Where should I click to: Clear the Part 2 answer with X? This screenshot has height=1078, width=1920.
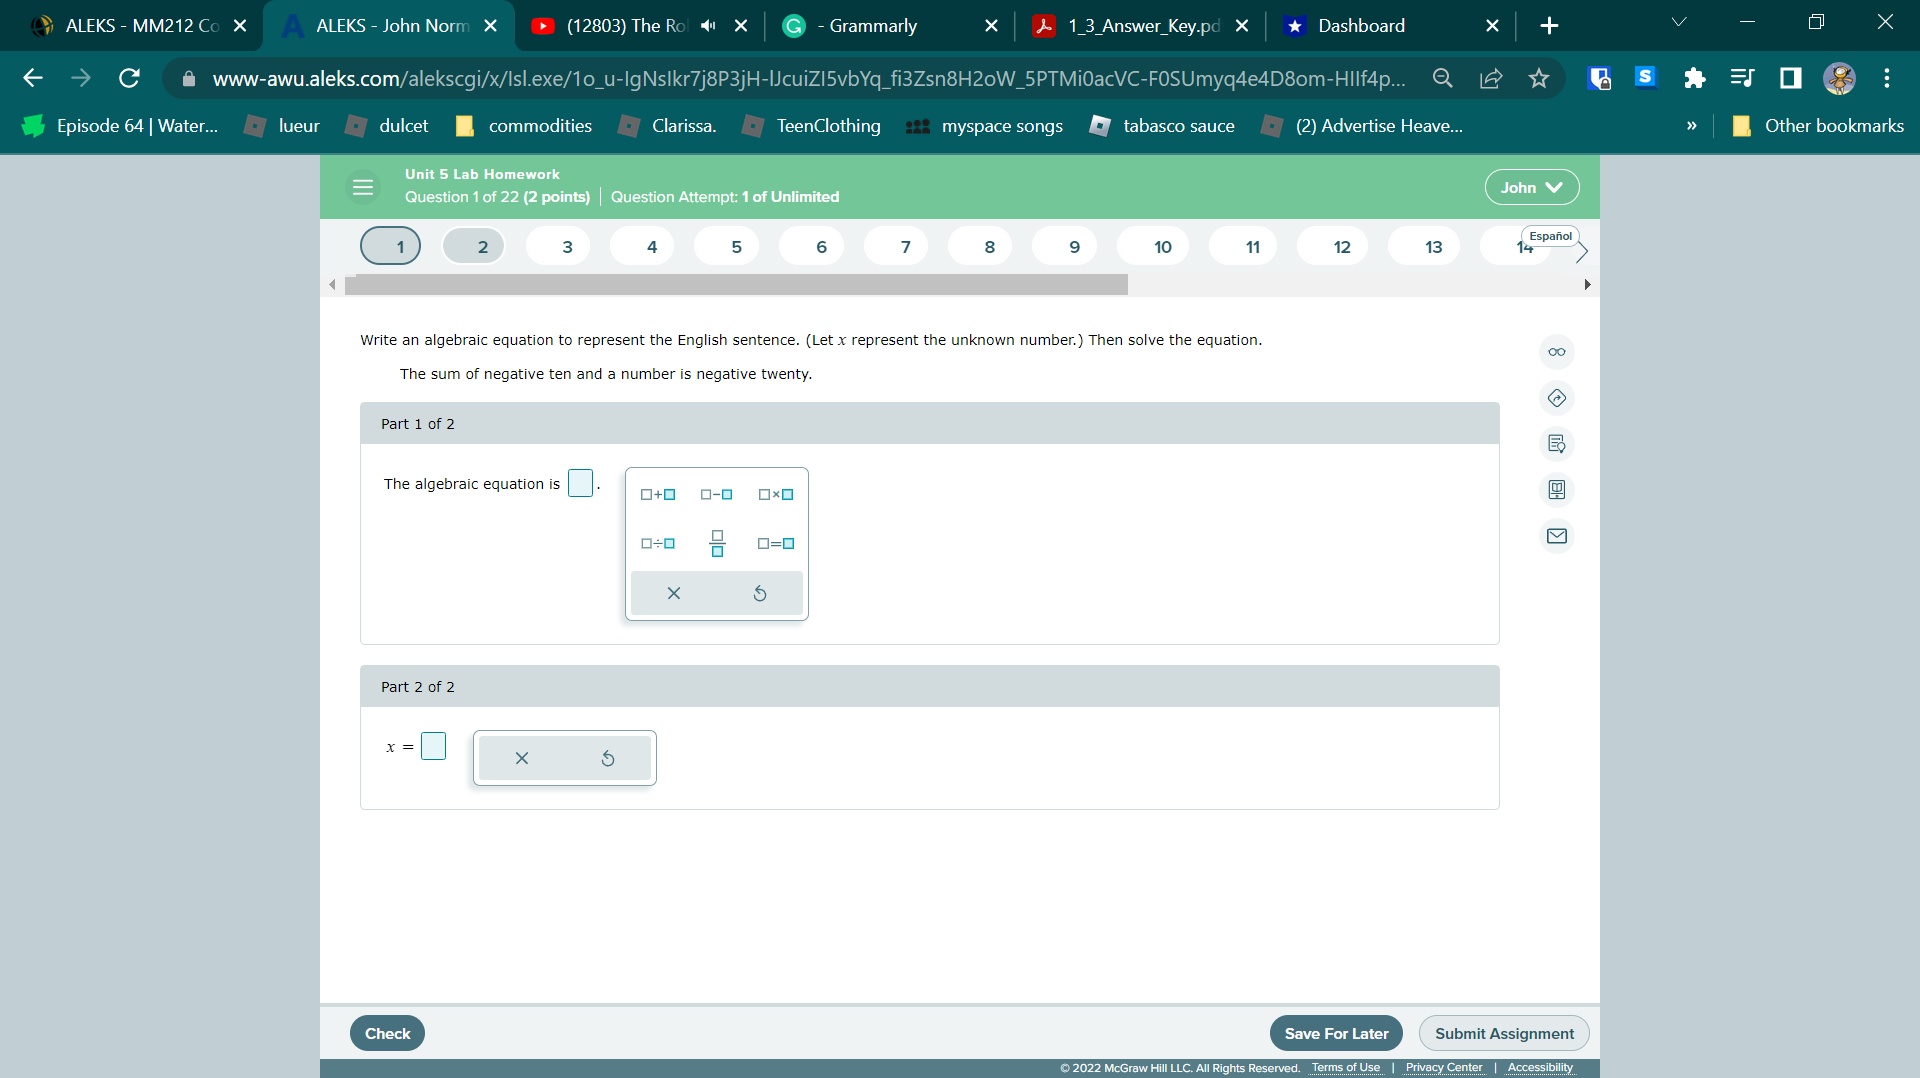522,758
